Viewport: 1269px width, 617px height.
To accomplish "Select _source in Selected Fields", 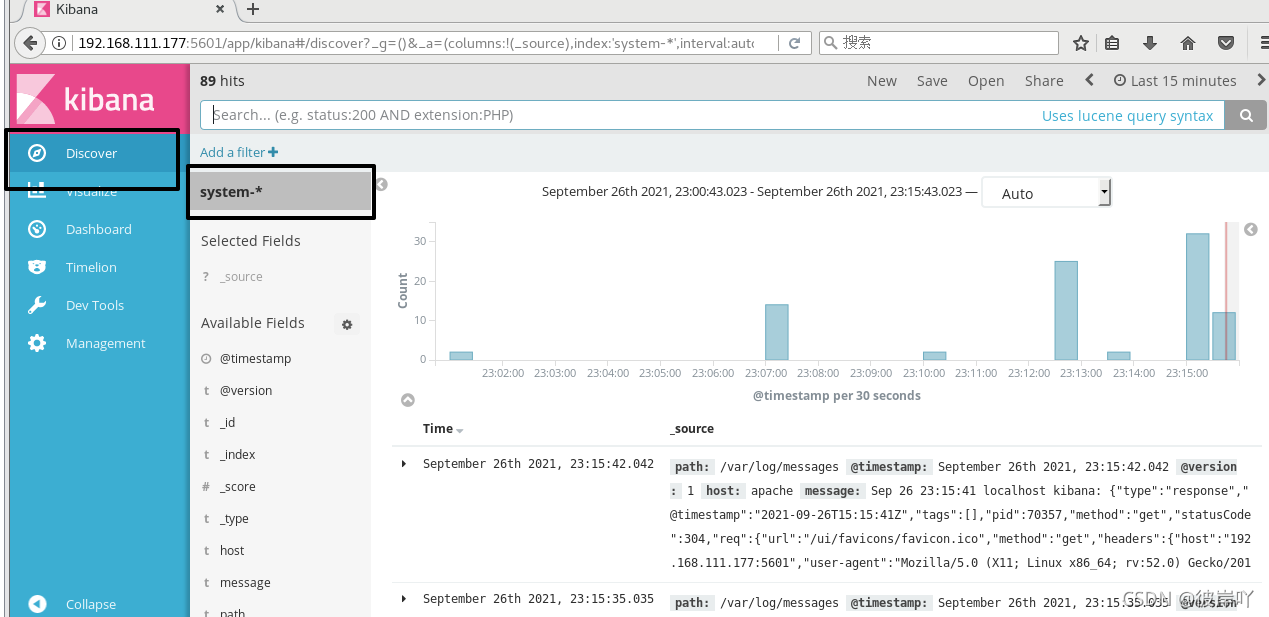I will (x=241, y=277).
